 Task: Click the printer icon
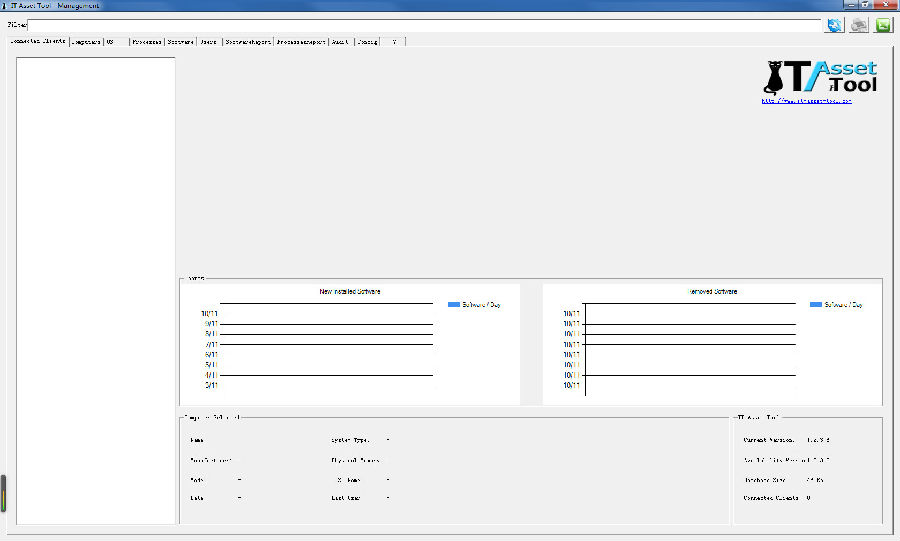859,25
